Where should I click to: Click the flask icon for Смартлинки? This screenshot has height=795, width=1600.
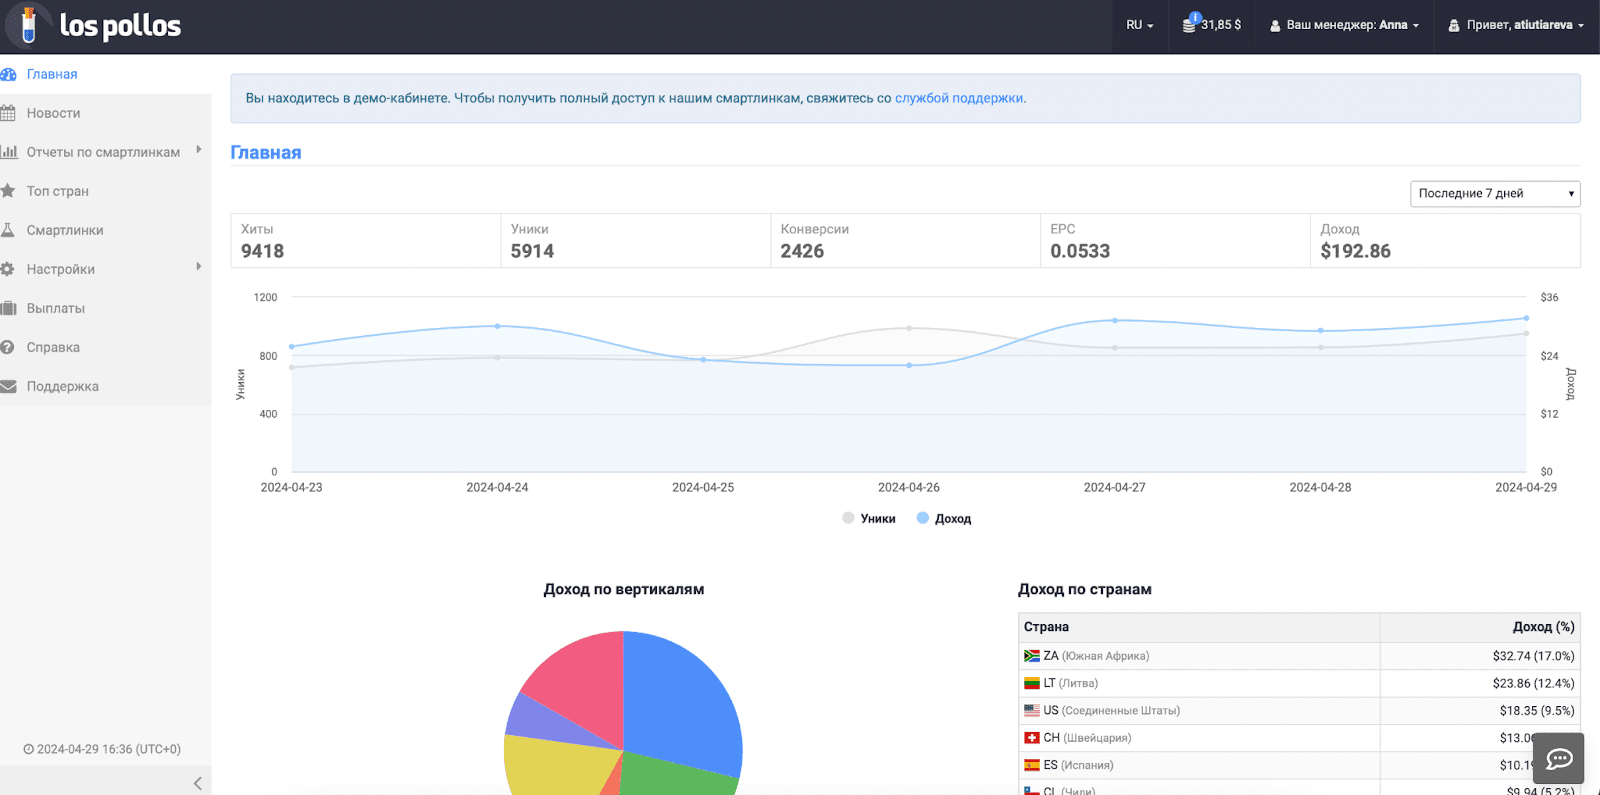tap(8, 230)
